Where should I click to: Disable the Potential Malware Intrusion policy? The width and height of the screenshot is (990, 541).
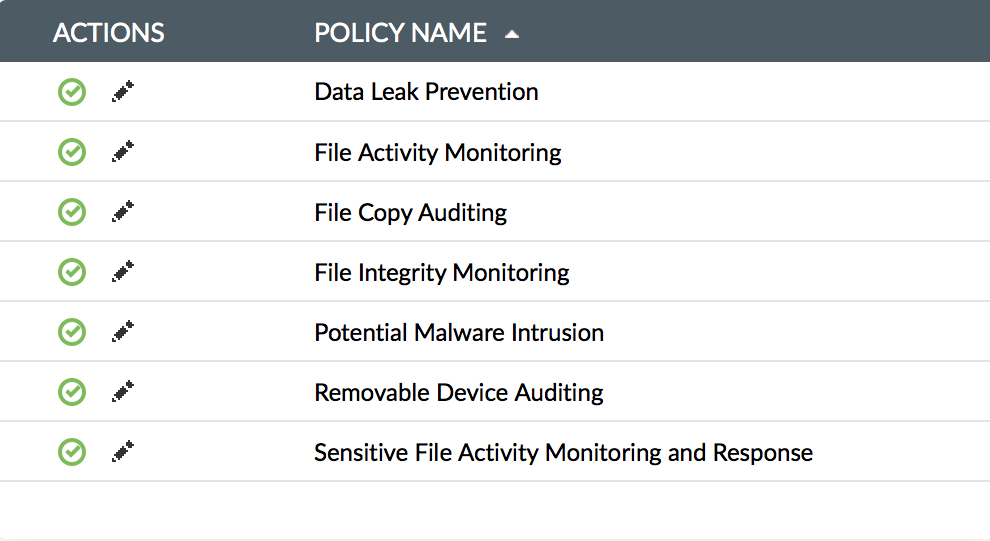72,332
